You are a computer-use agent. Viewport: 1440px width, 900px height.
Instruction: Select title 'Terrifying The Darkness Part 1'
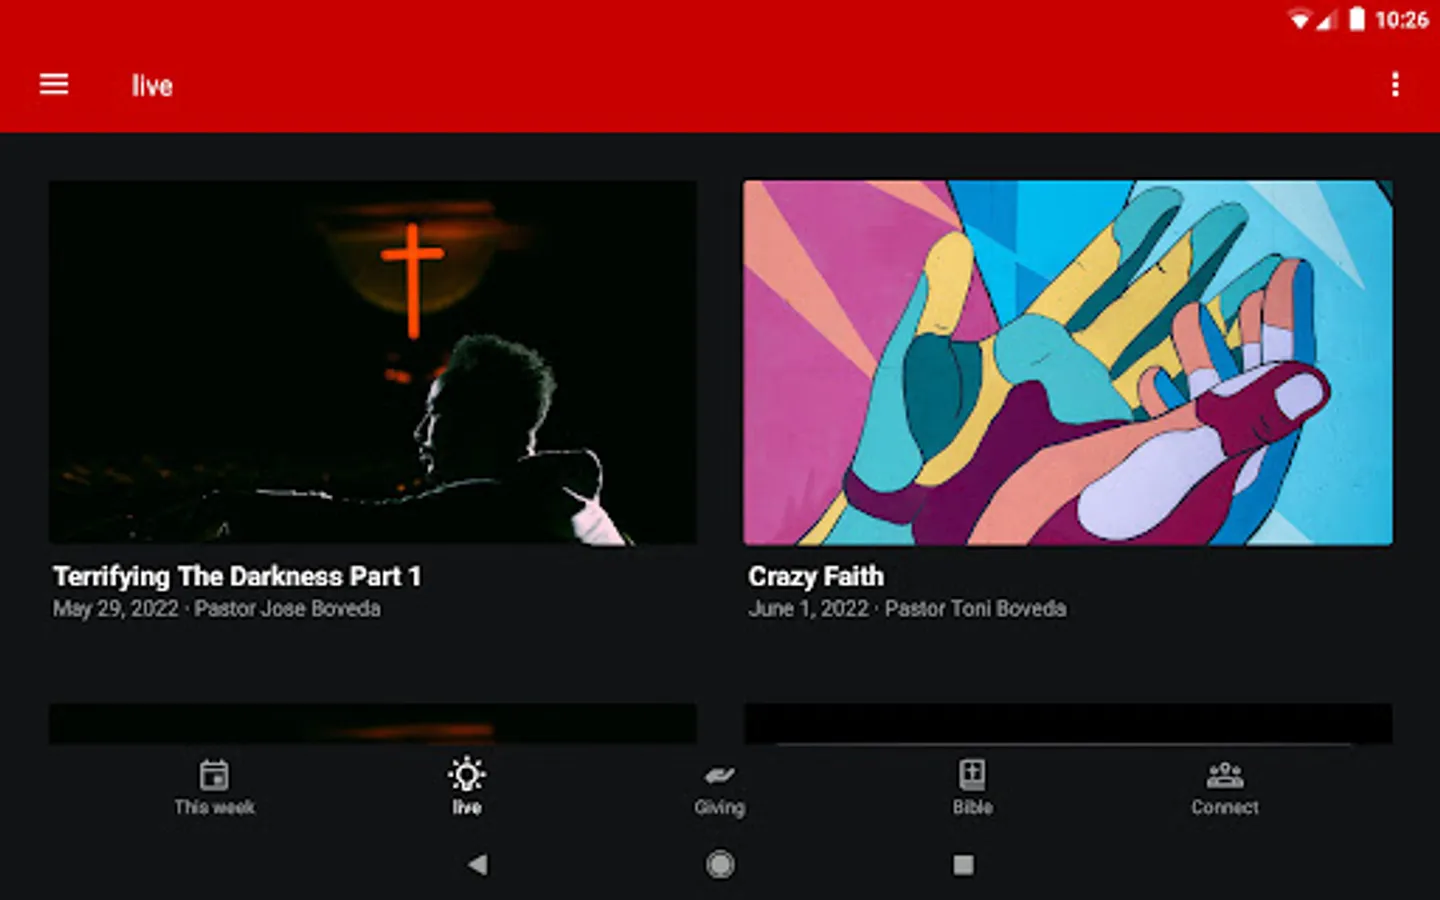click(x=237, y=577)
